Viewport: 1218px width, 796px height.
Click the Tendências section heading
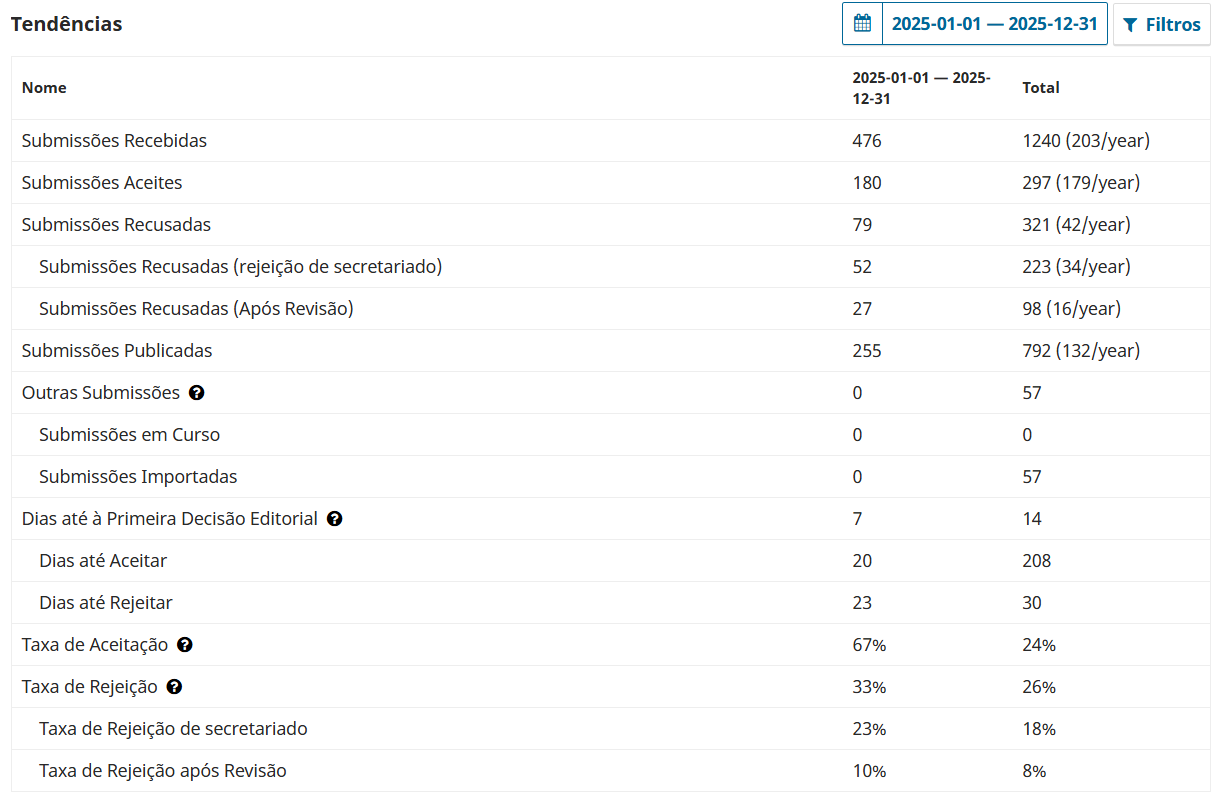pyautogui.click(x=67, y=24)
